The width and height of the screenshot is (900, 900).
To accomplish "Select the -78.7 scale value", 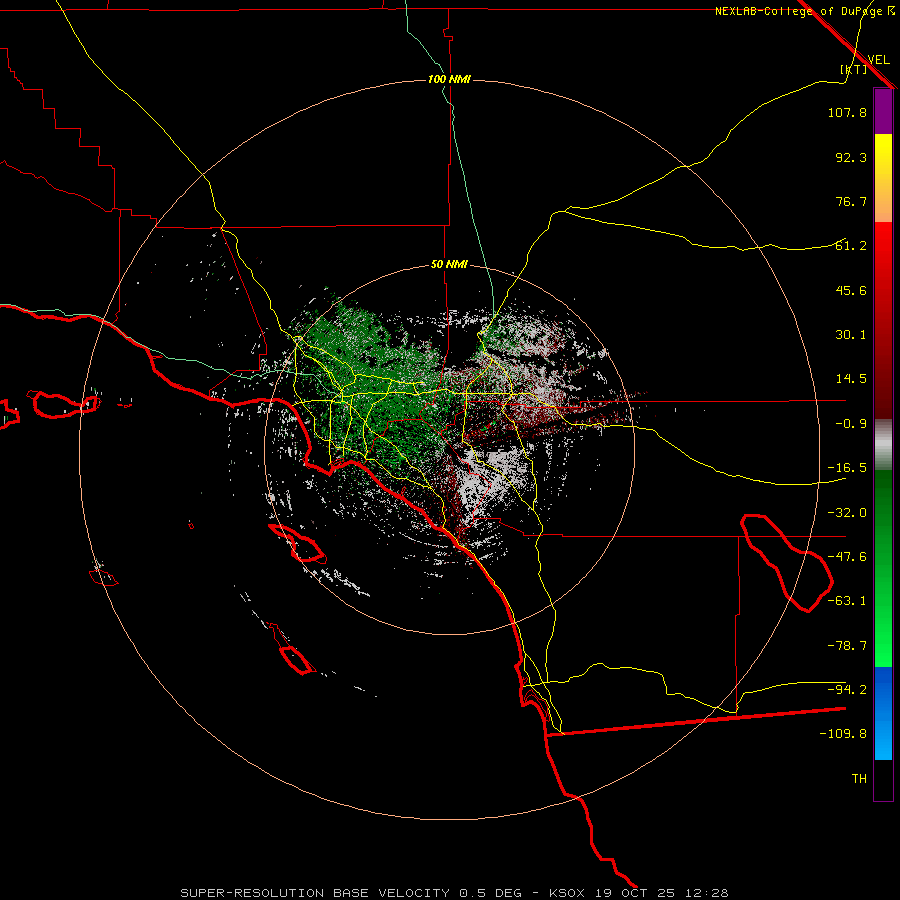I will 847,646.
